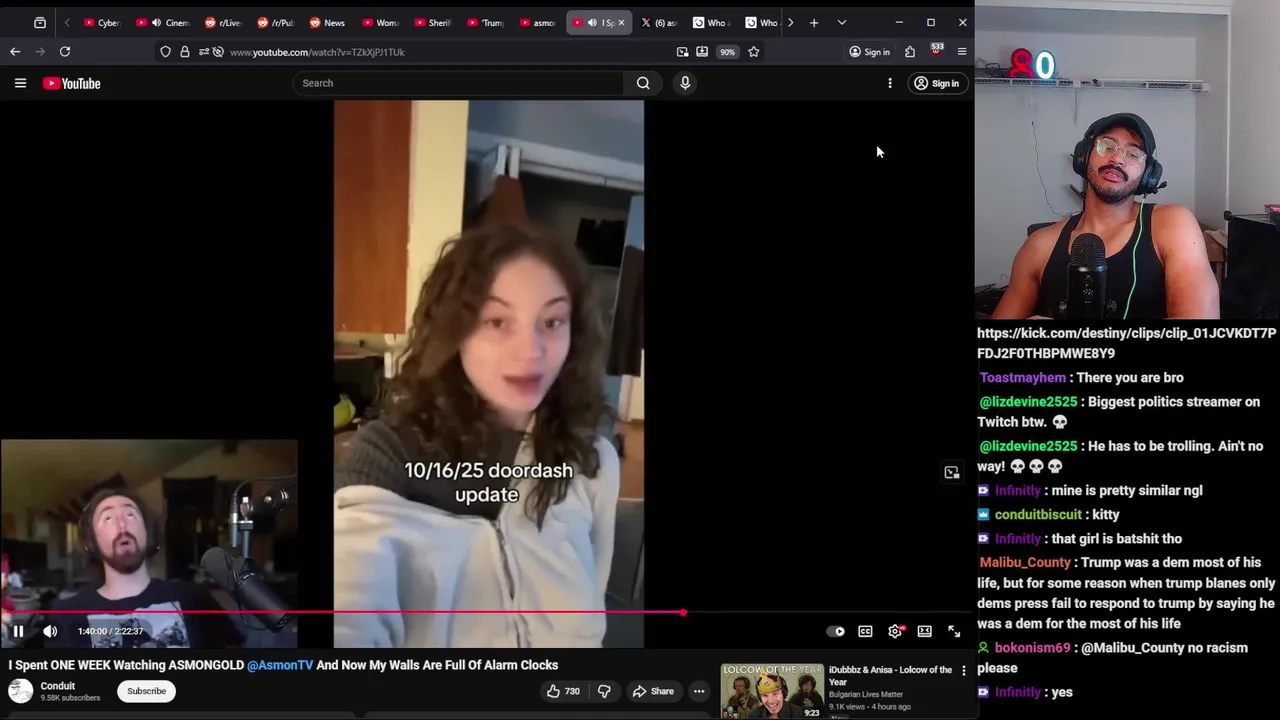Click the tracking protection shield icon
This screenshot has width=1280, height=720.
click(165, 52)
